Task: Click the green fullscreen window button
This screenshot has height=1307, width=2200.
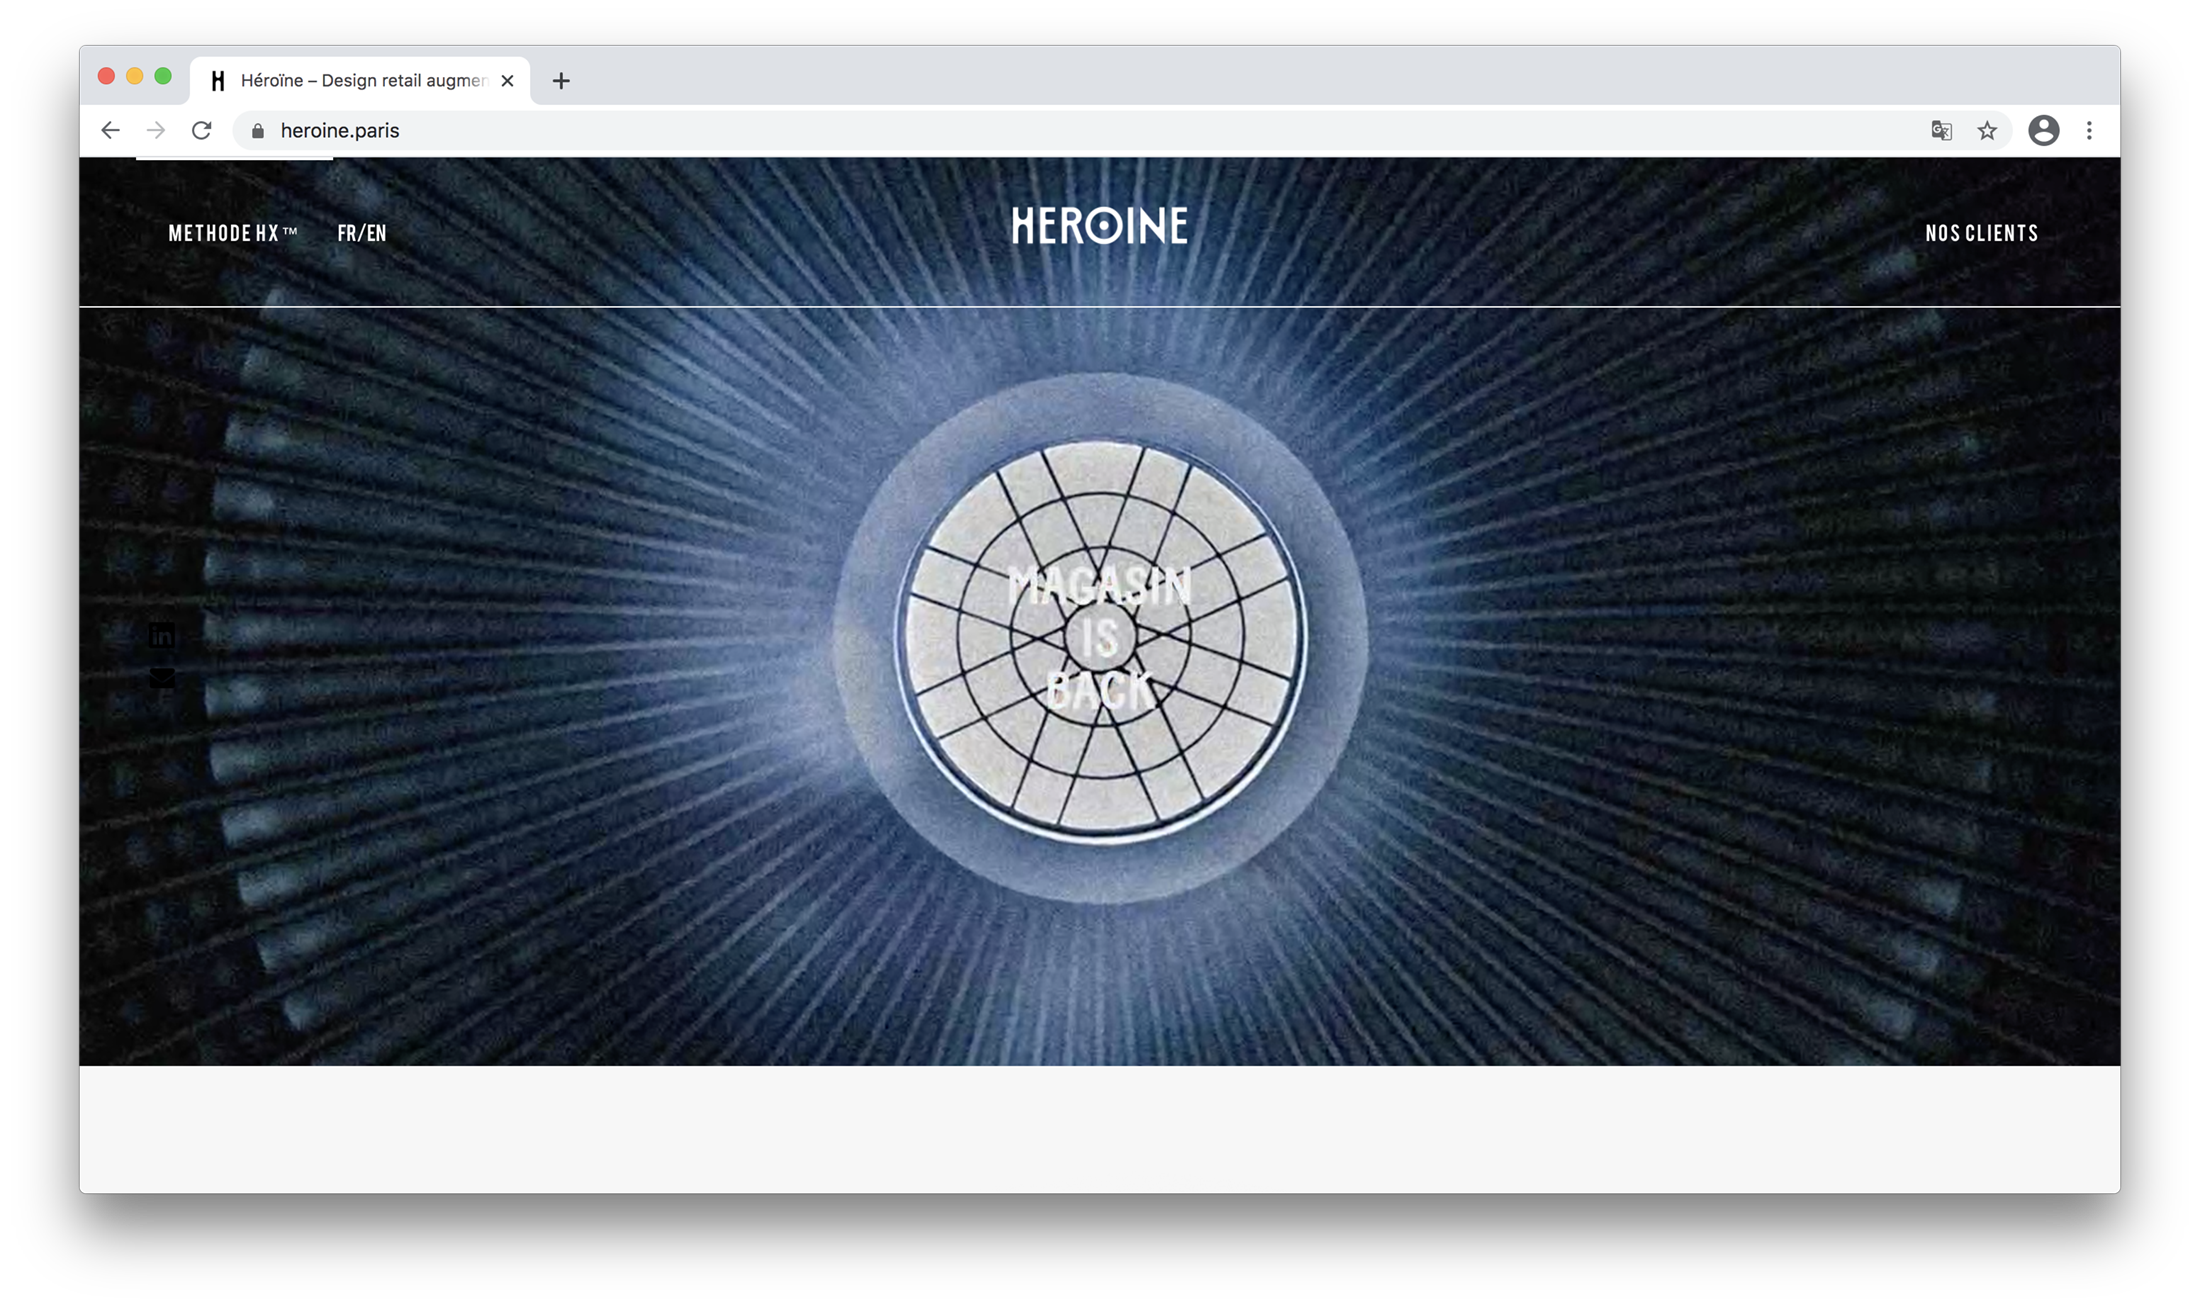Action: click(x=163, y=77)
